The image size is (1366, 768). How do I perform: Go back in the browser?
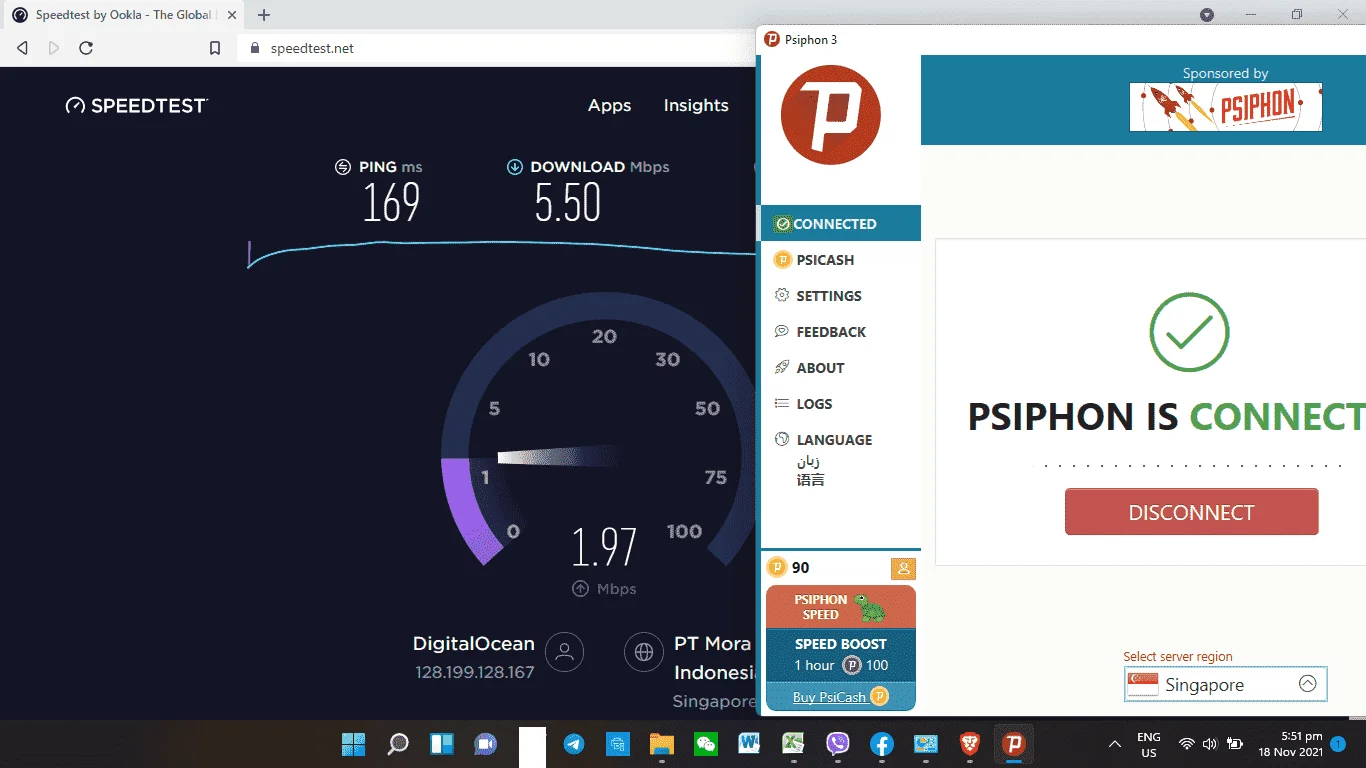(x=22, y=48)
